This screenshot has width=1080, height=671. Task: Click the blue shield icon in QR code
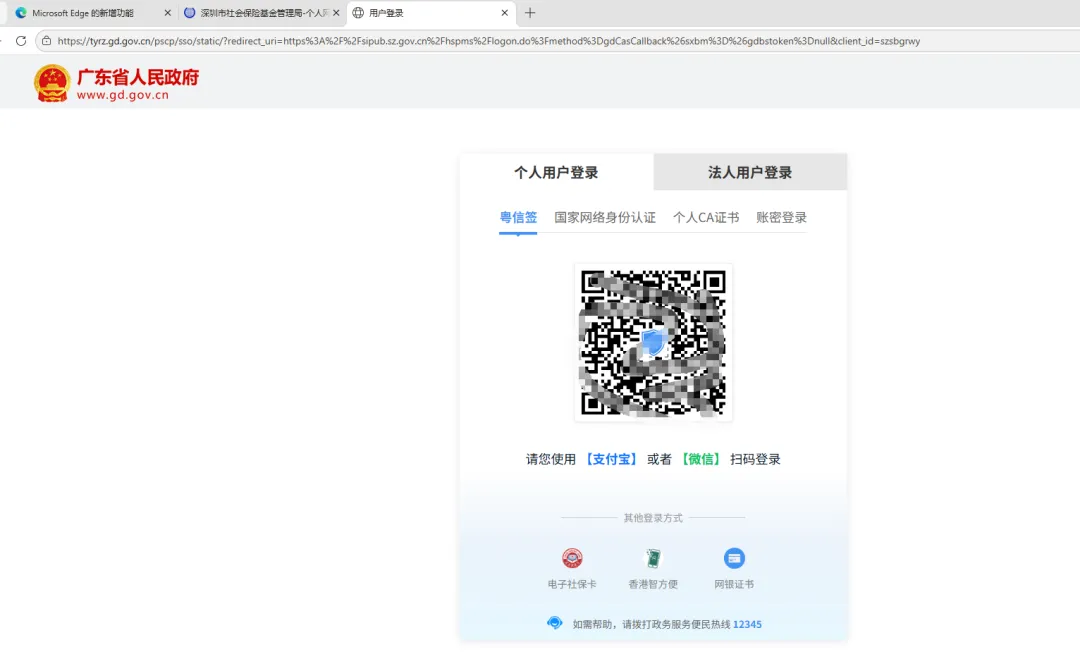(653, 342)
